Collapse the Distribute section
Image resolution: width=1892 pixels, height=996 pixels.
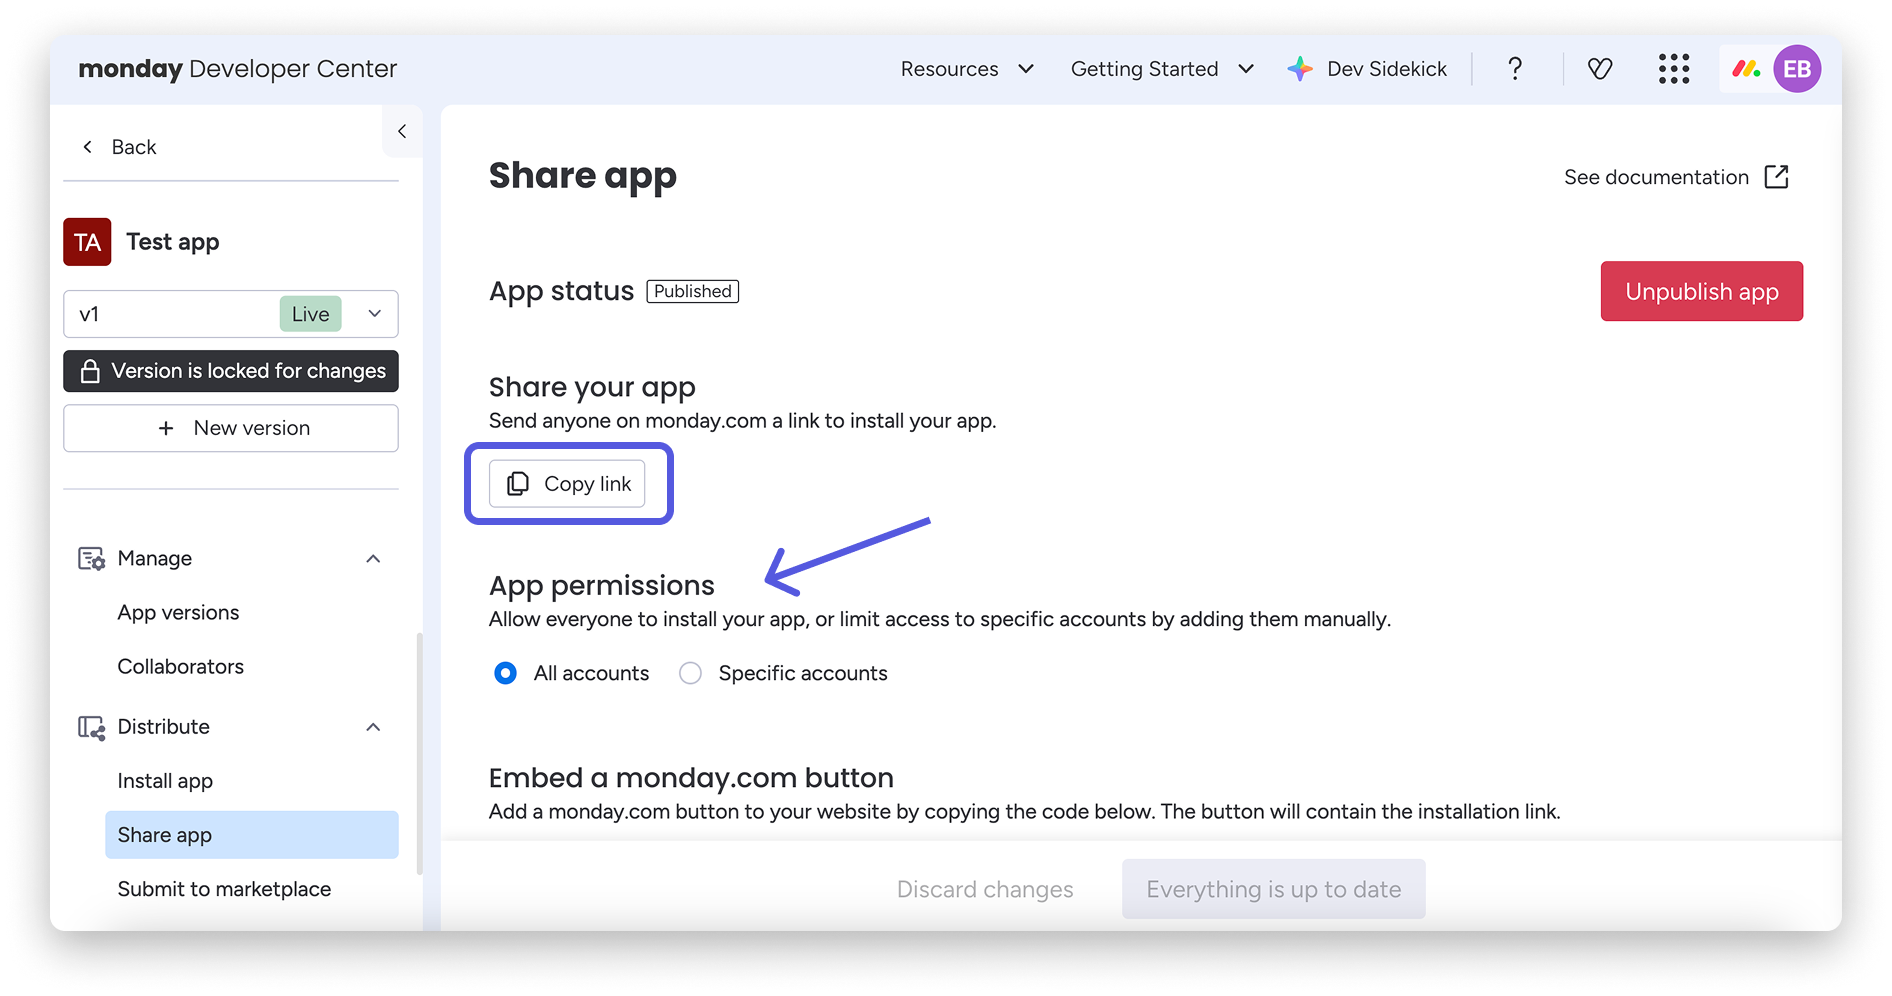click(x=373, y=727)
